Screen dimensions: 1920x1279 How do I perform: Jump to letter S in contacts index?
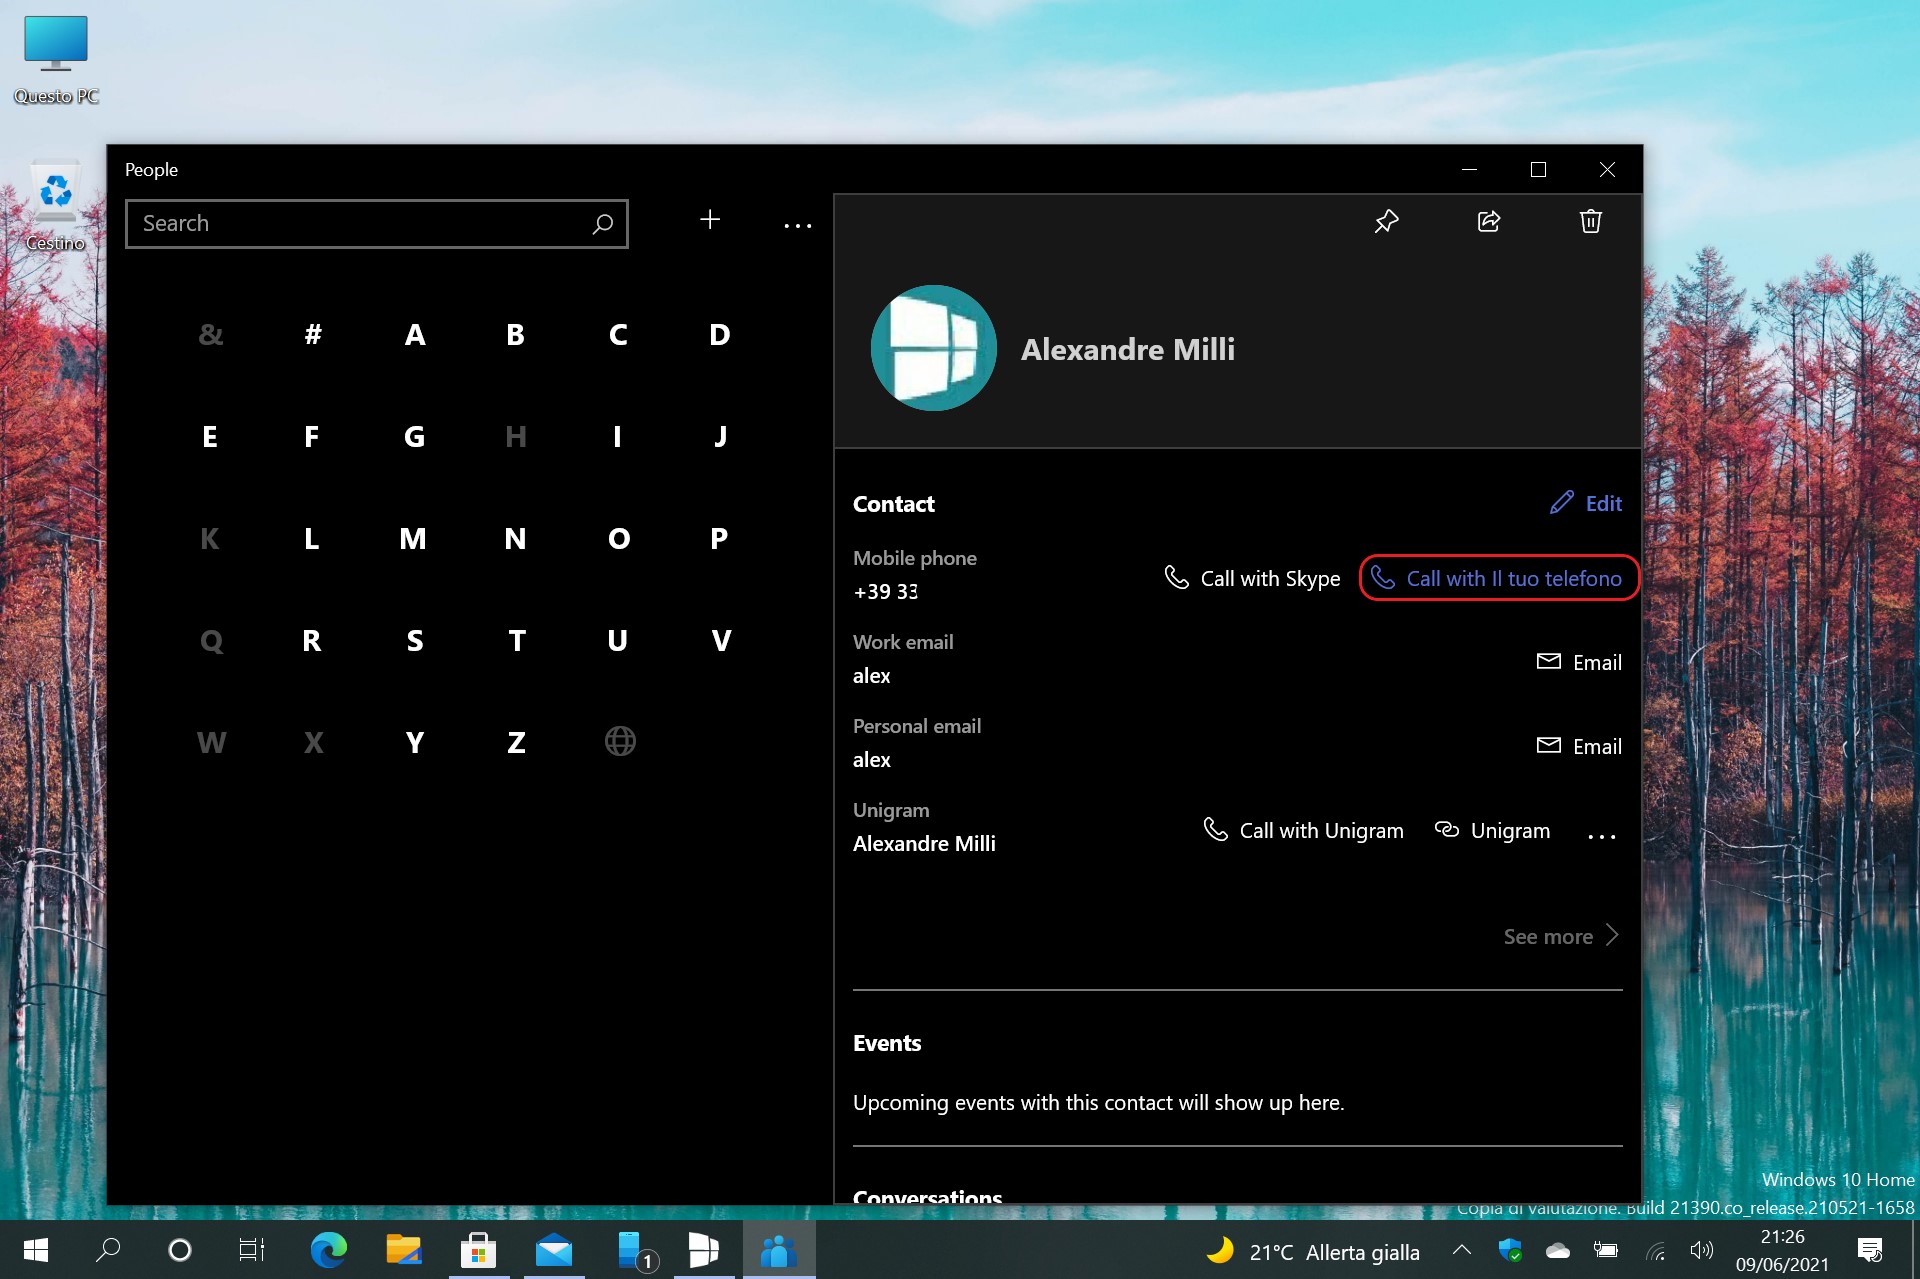(x=415, y=640)
